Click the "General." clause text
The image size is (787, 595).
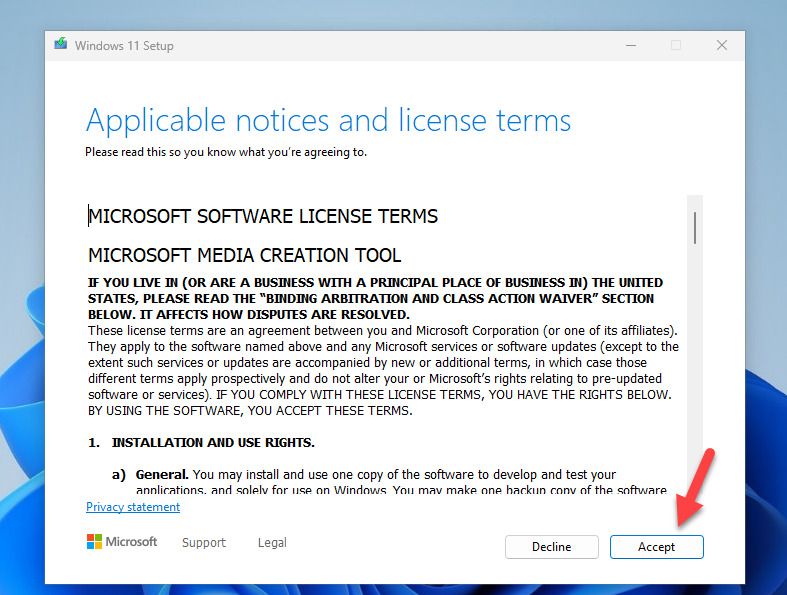tap(162, 474)
